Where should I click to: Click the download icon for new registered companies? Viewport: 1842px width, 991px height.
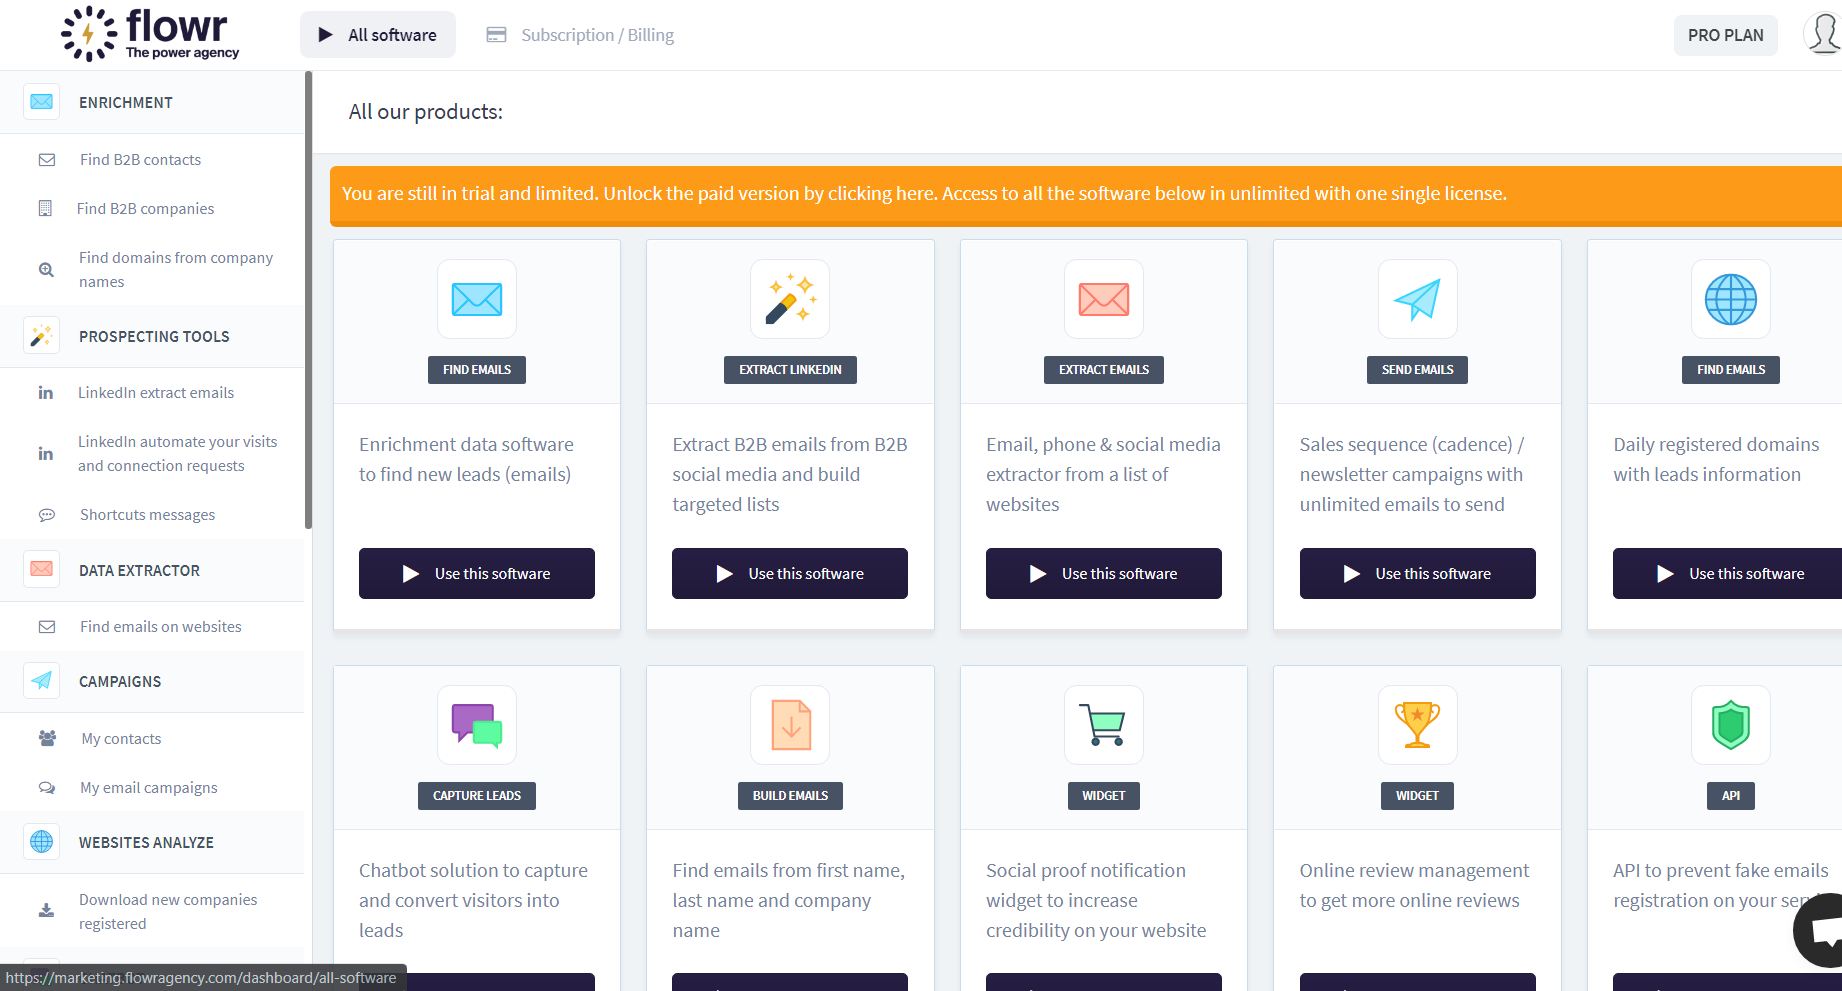tap(46, 910)
